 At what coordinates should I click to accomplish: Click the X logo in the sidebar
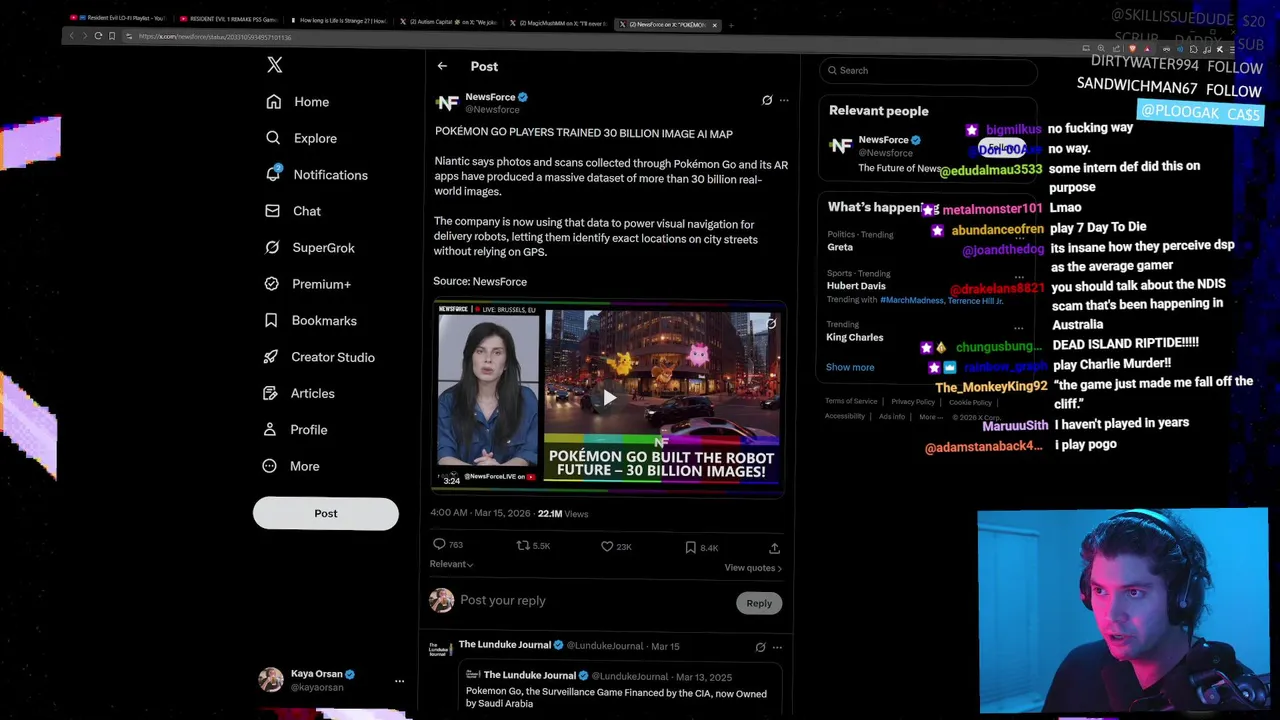pos(275,65)
